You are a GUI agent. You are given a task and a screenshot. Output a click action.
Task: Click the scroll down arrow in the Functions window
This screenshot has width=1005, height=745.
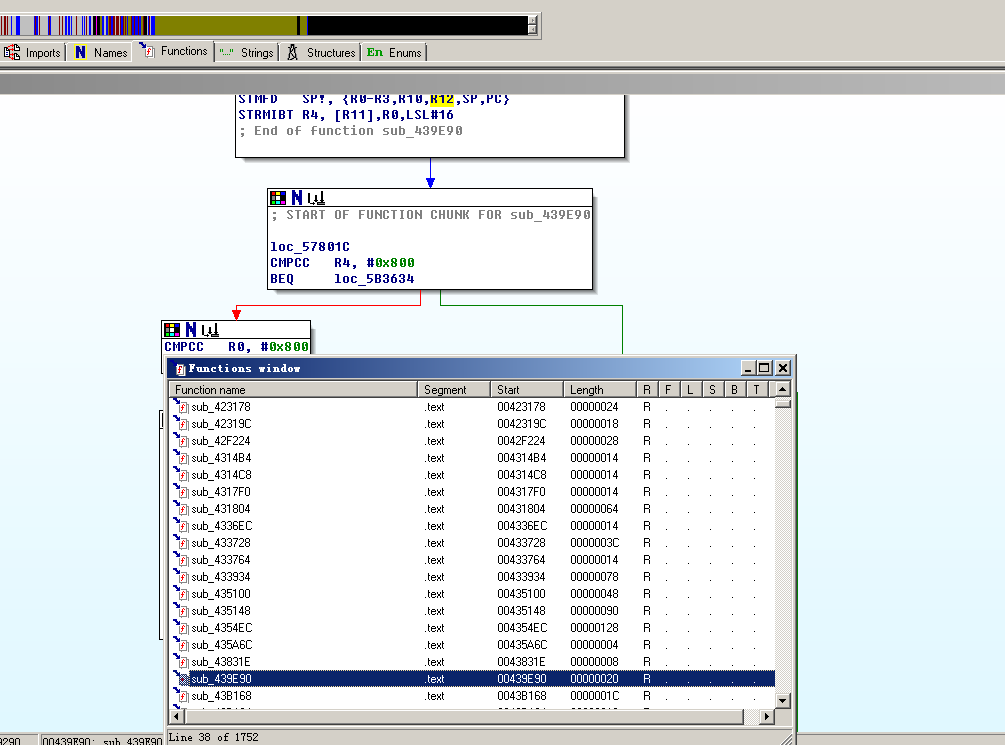(782, 700)
